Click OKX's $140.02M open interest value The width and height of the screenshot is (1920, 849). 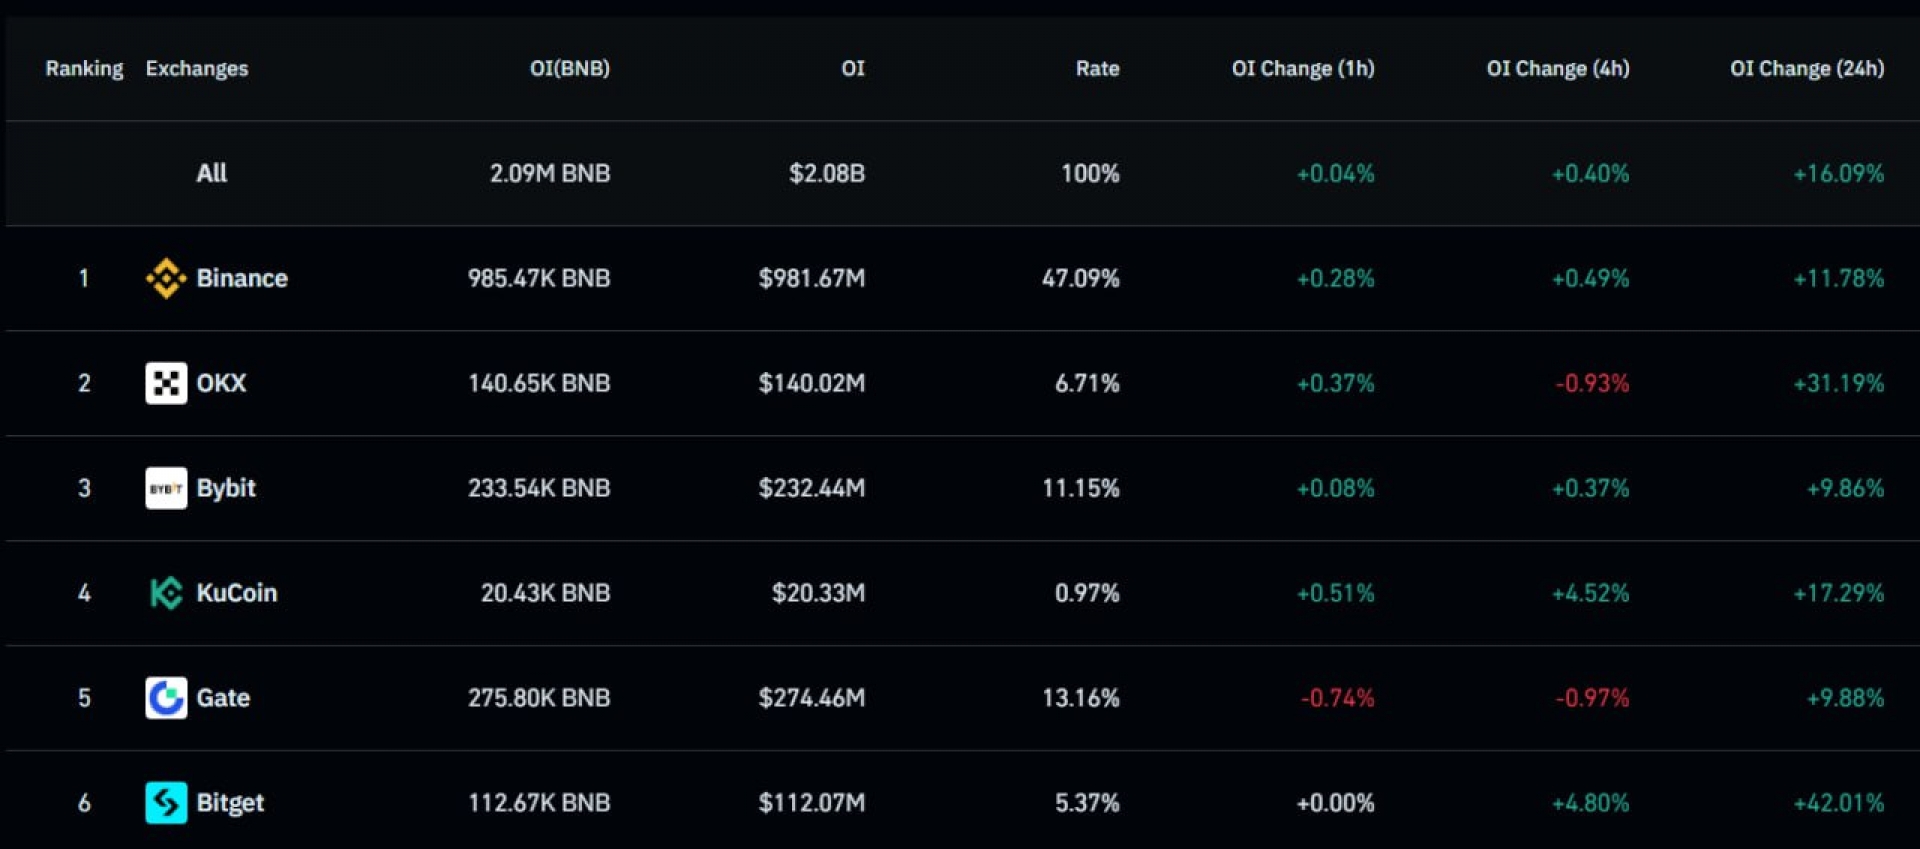[811, 383]
